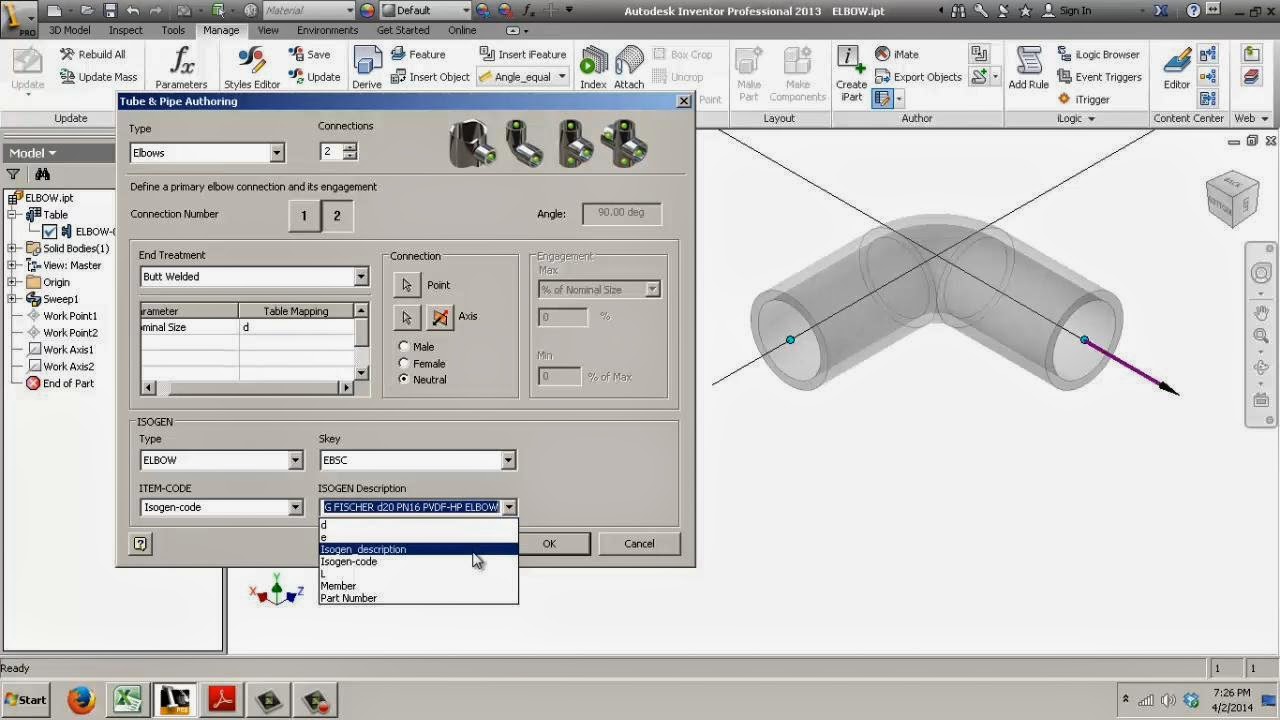Click the Add Rule iLogic tool
The height and width of the screenshot is (720, 1280).
pos(1028,68)
